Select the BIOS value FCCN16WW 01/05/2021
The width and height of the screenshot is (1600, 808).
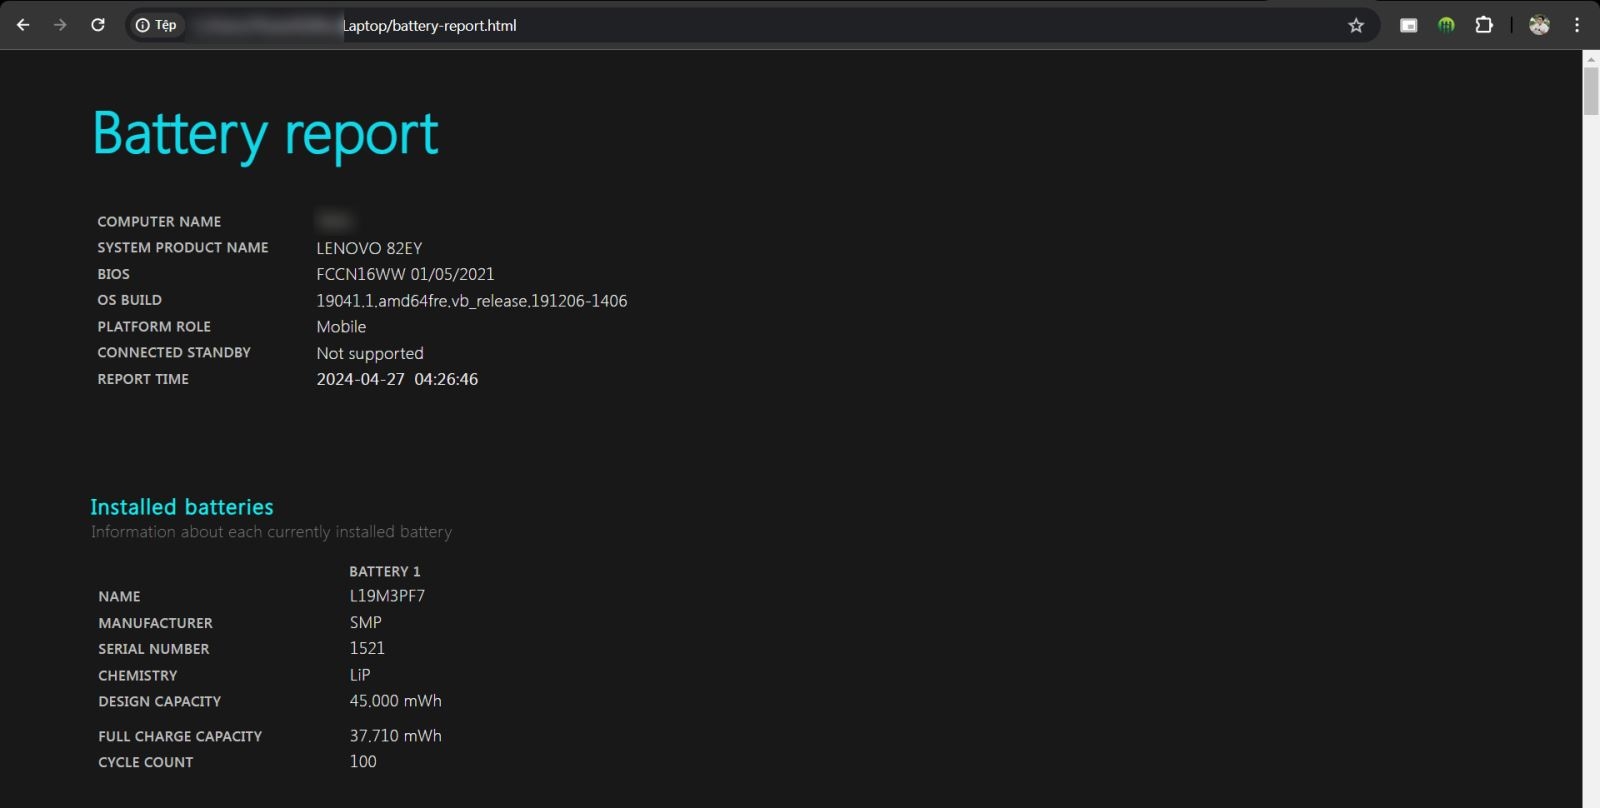[x=405, y=274]
